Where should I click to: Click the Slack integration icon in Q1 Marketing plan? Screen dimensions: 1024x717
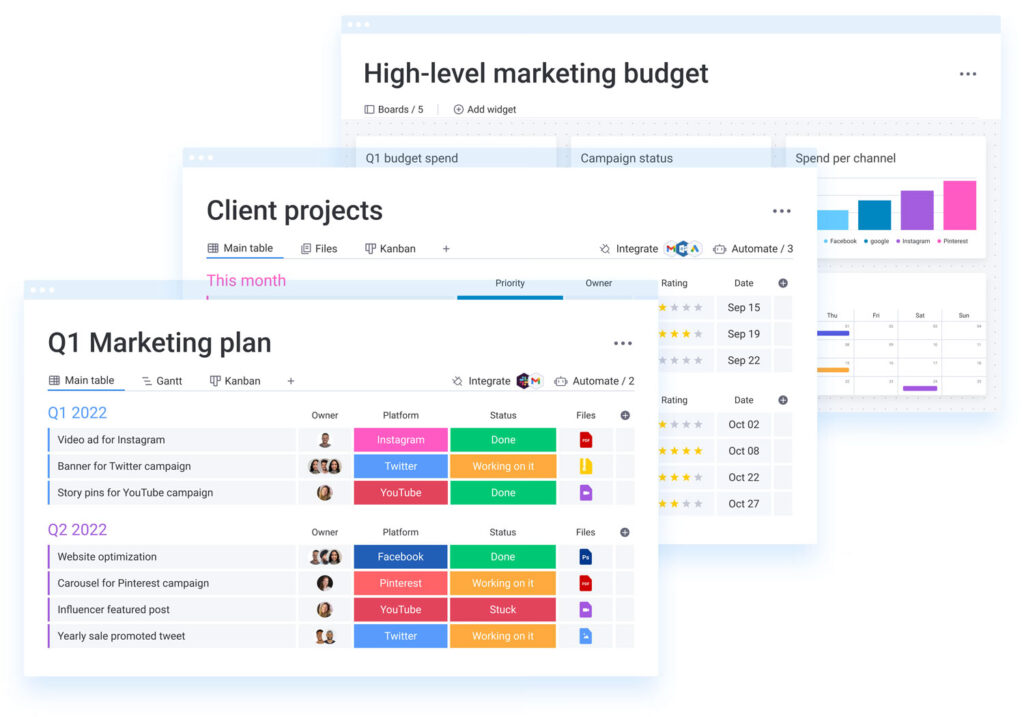click(522, 381)
